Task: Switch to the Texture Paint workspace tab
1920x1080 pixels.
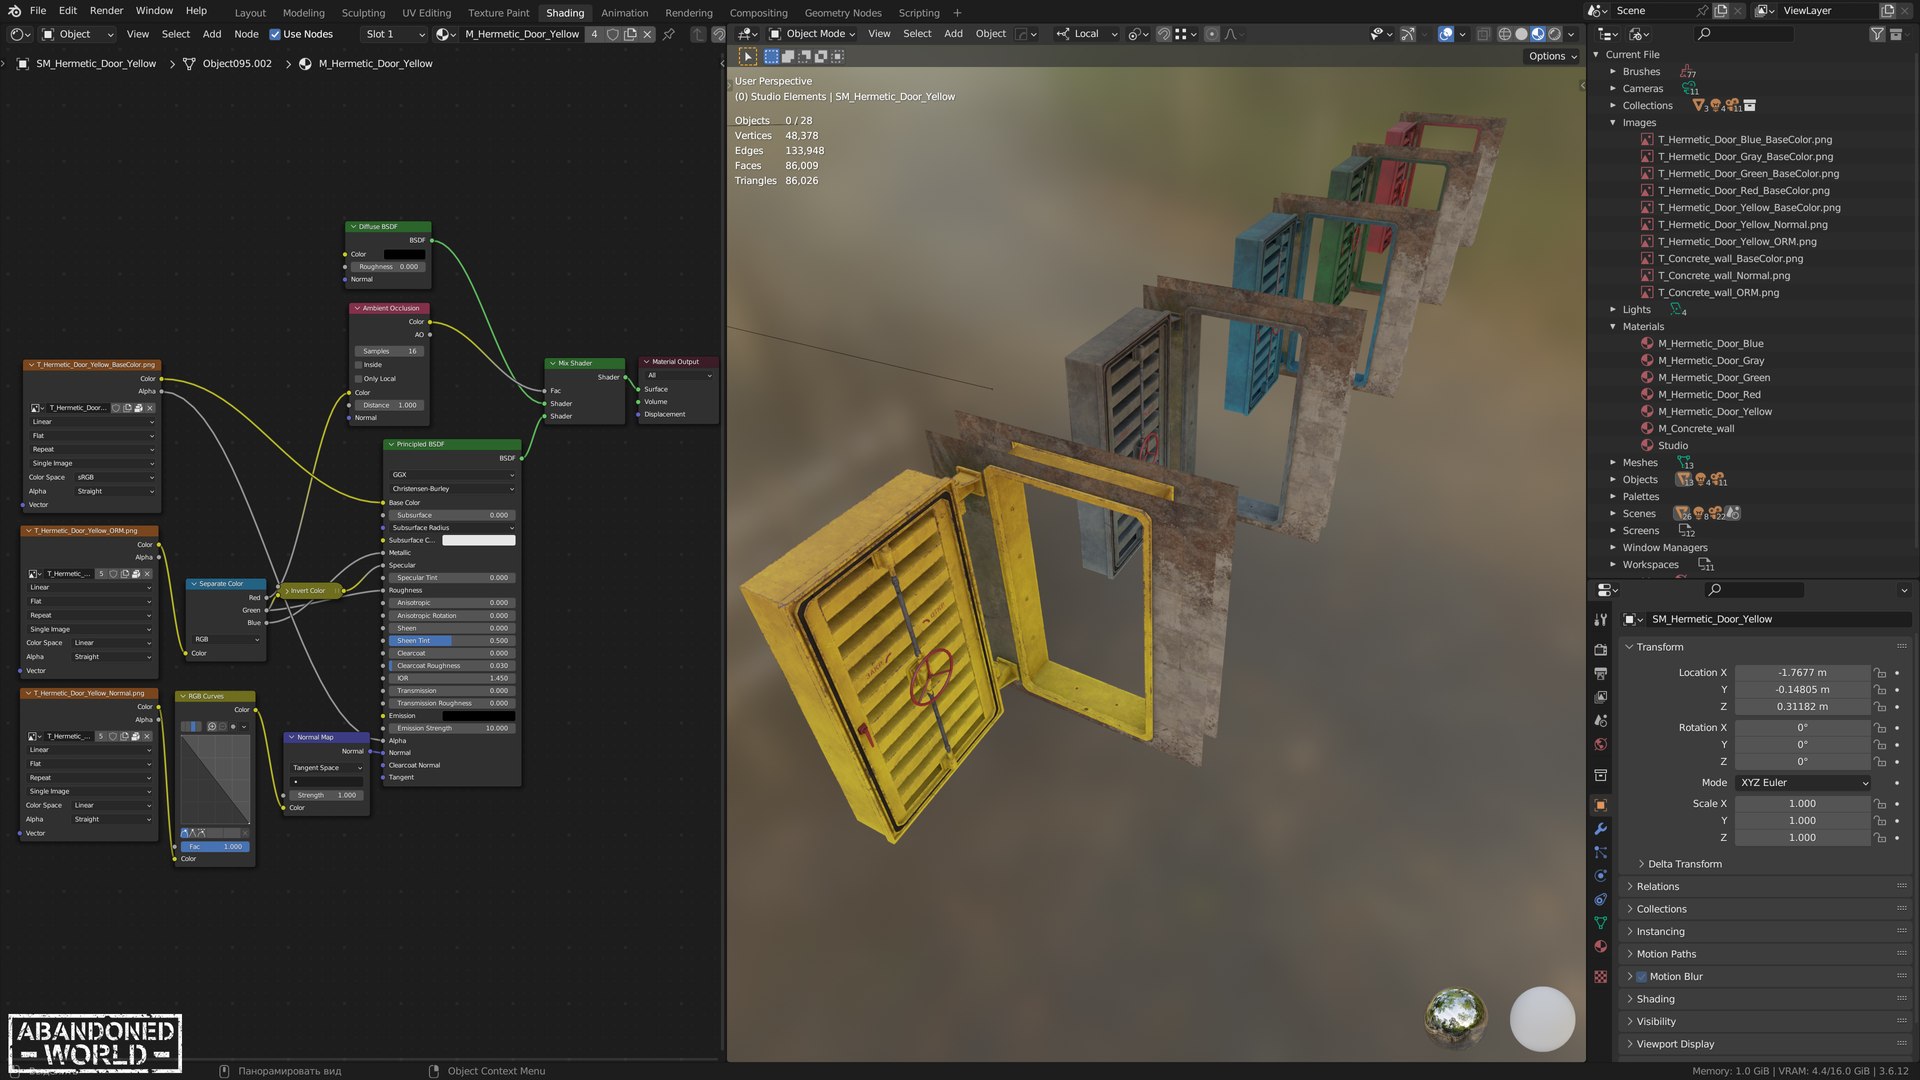Action: tap(498, 13)
